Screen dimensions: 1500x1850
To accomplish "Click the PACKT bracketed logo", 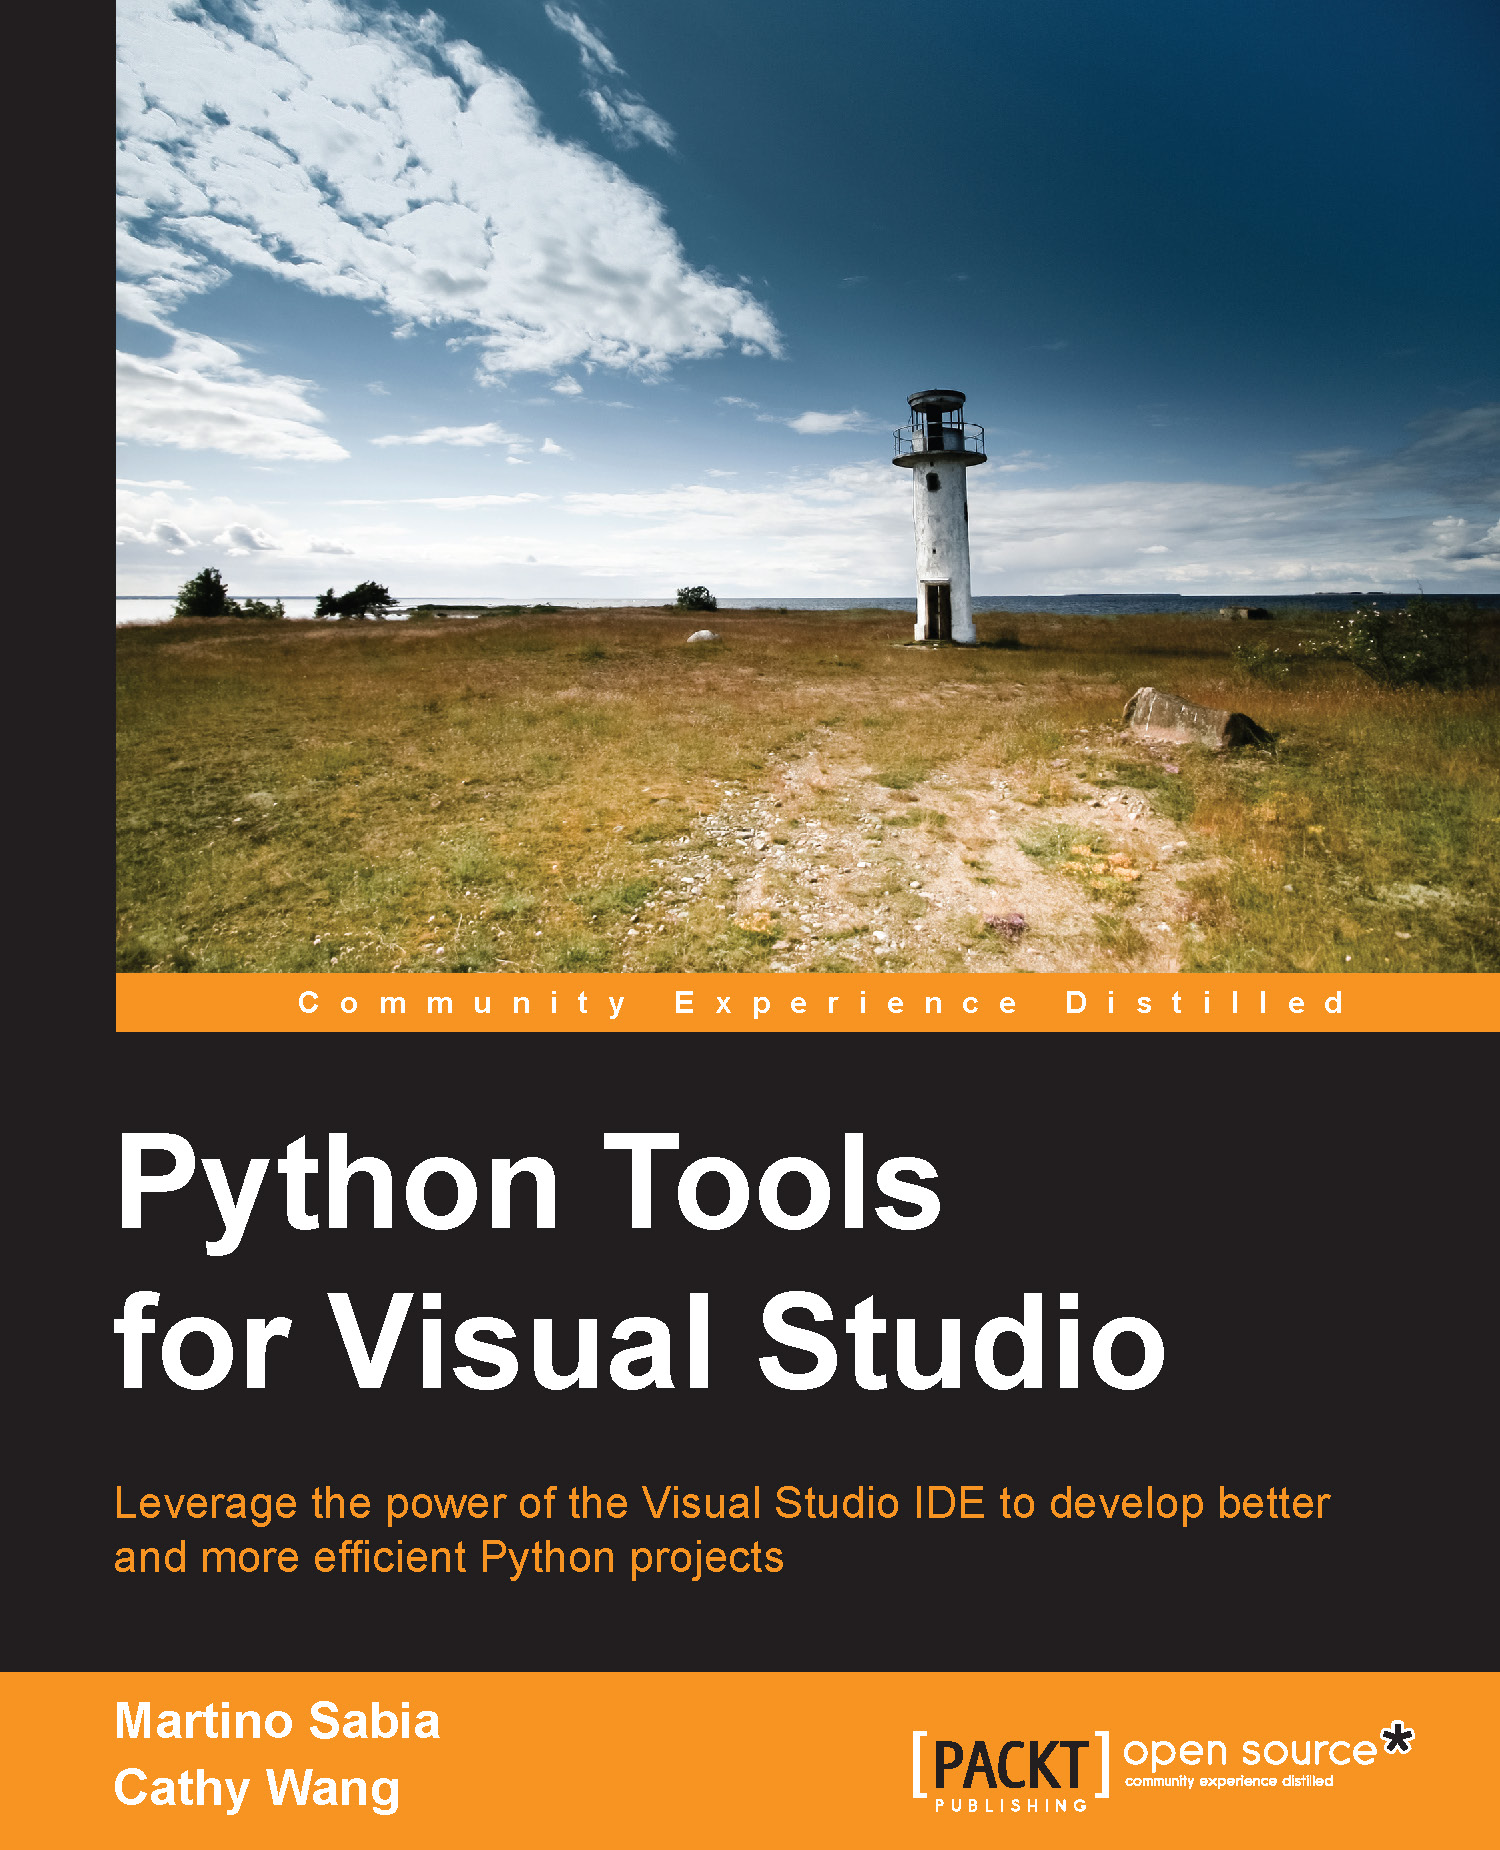I will pyautogui.click(x=1010, y=1765).
